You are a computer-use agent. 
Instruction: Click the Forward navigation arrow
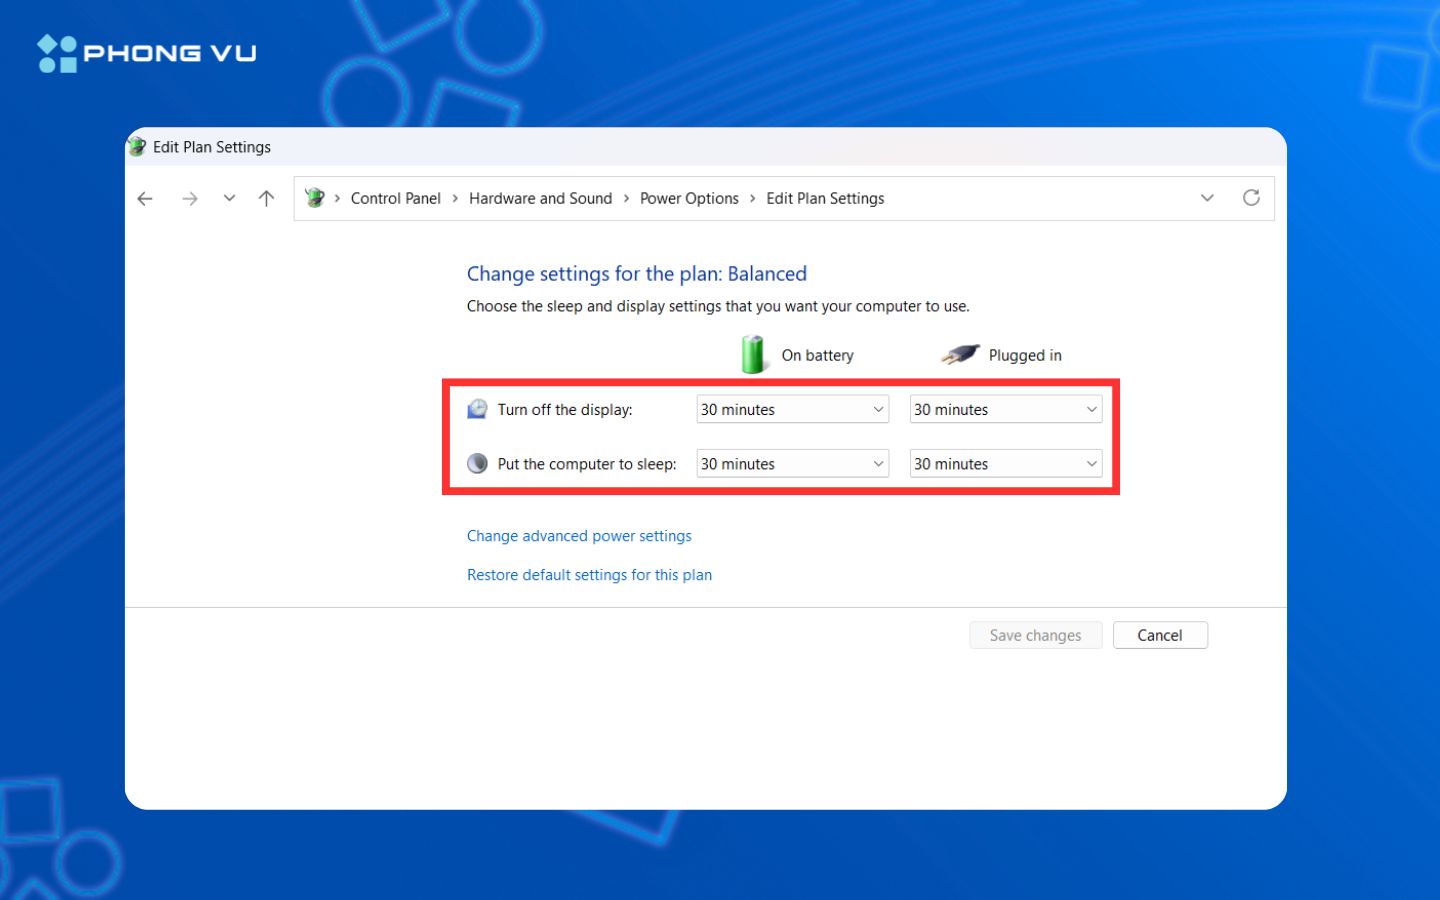tap(189, 199)
